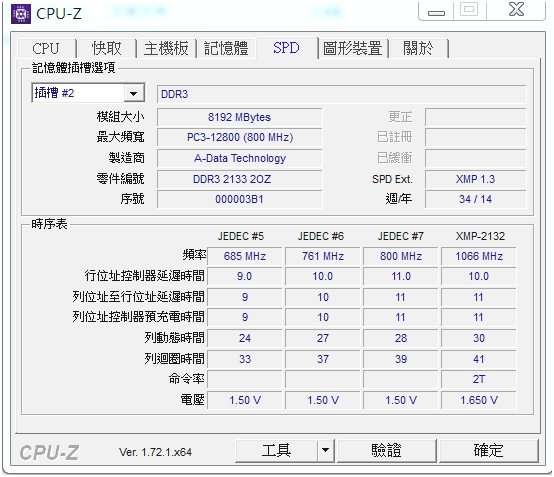Click the 工具 button

point(276,450)
